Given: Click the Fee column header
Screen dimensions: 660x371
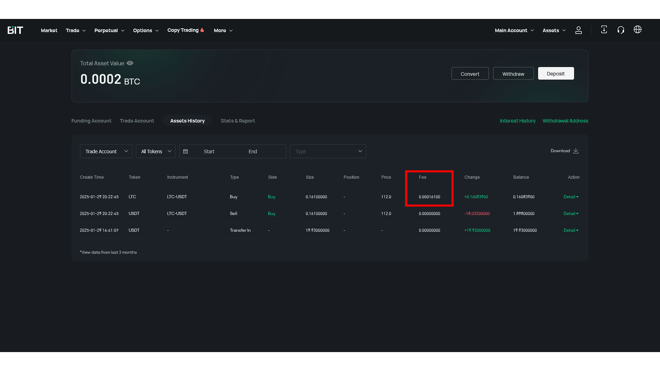Looking at the screenshot, I should tap(423, 177).
